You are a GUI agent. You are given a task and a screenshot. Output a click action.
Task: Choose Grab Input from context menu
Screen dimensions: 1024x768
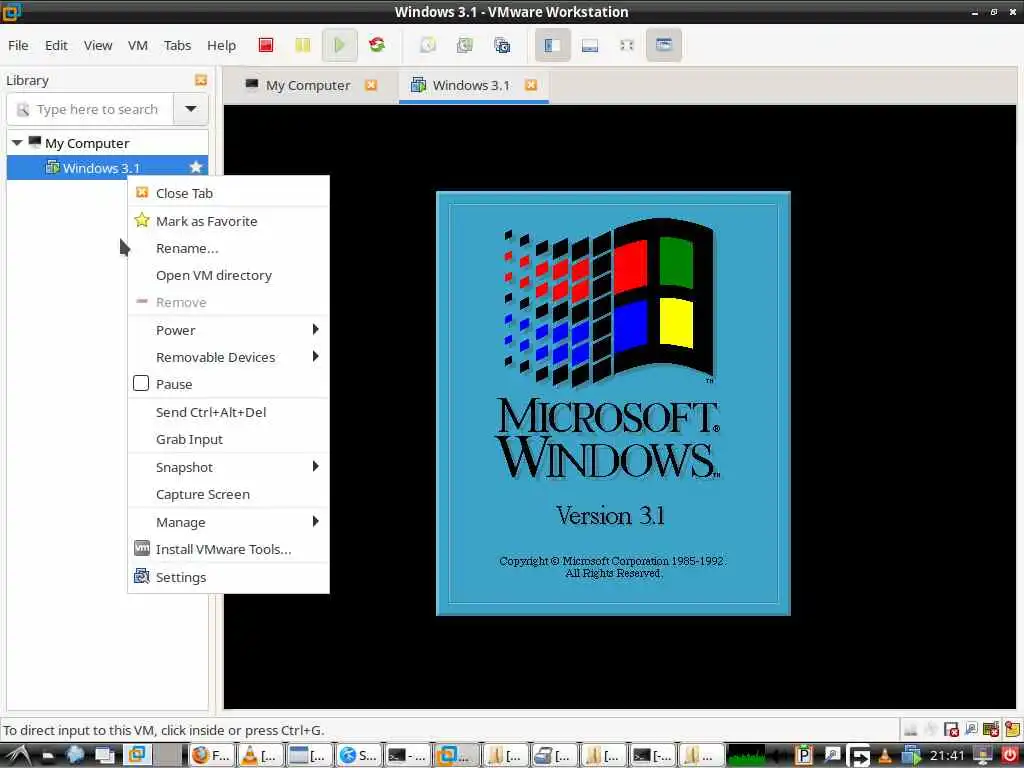click(228, 439)
